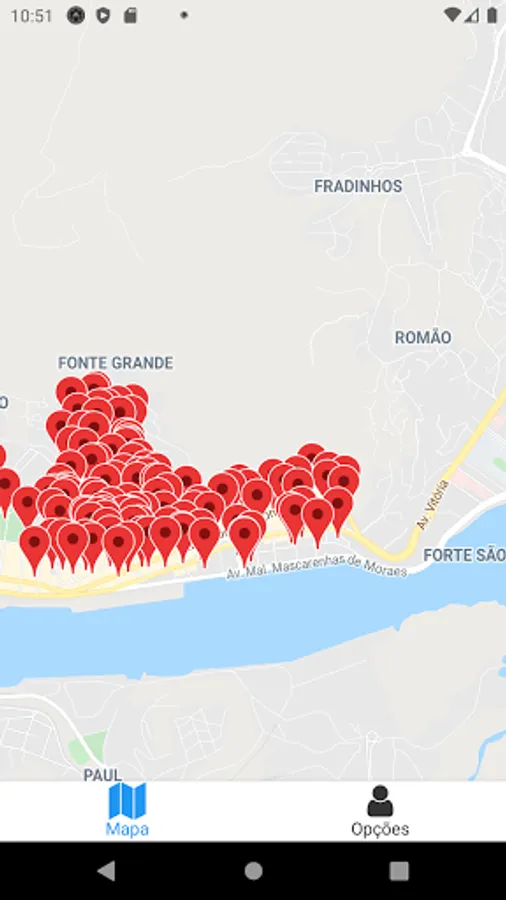
Task: Tap the clock showing 10:51 in the status bar
Action: (32, 15)
